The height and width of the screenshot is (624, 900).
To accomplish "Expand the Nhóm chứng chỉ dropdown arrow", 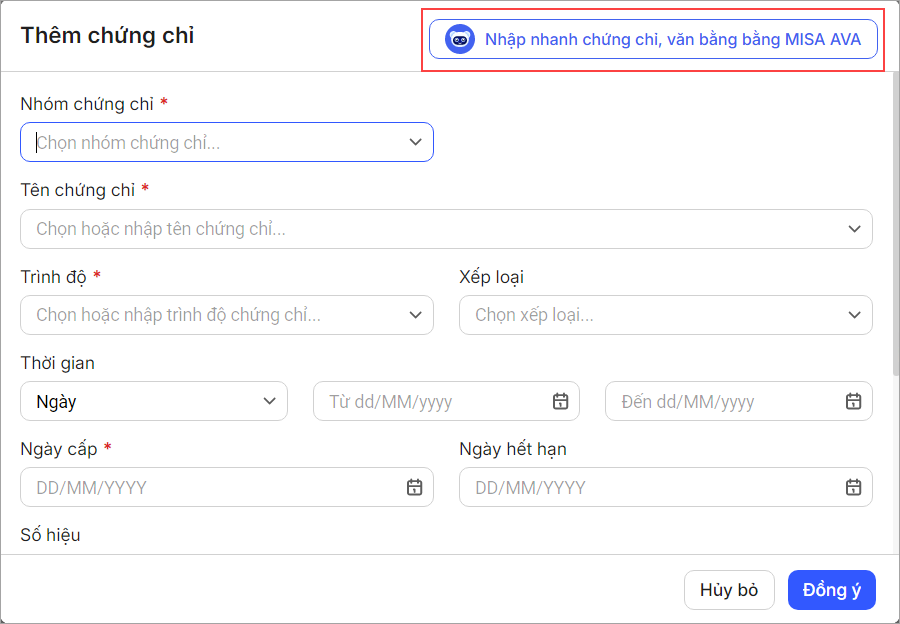I will [416, 142].
